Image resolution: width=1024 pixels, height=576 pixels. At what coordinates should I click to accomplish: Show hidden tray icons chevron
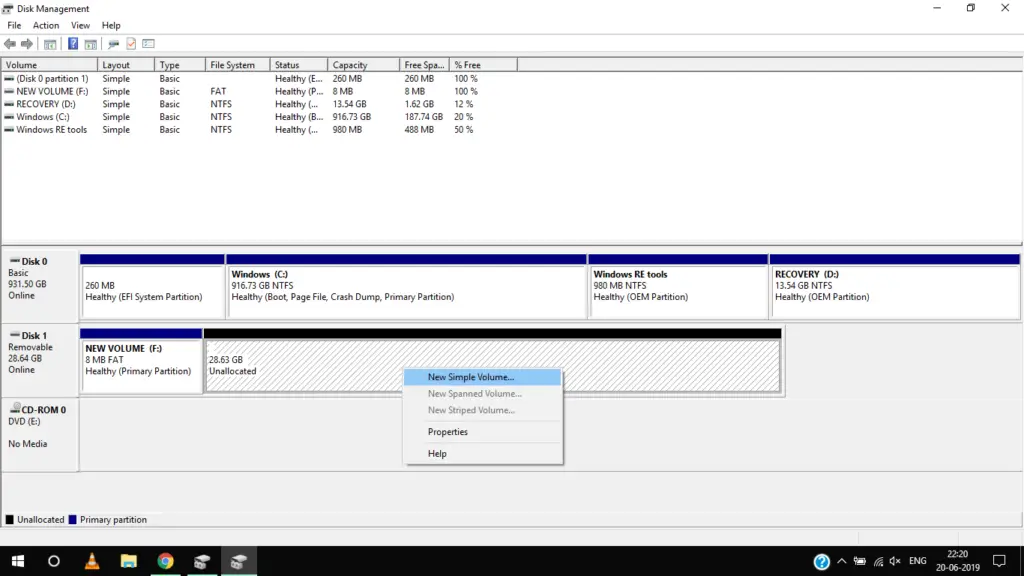842,561
